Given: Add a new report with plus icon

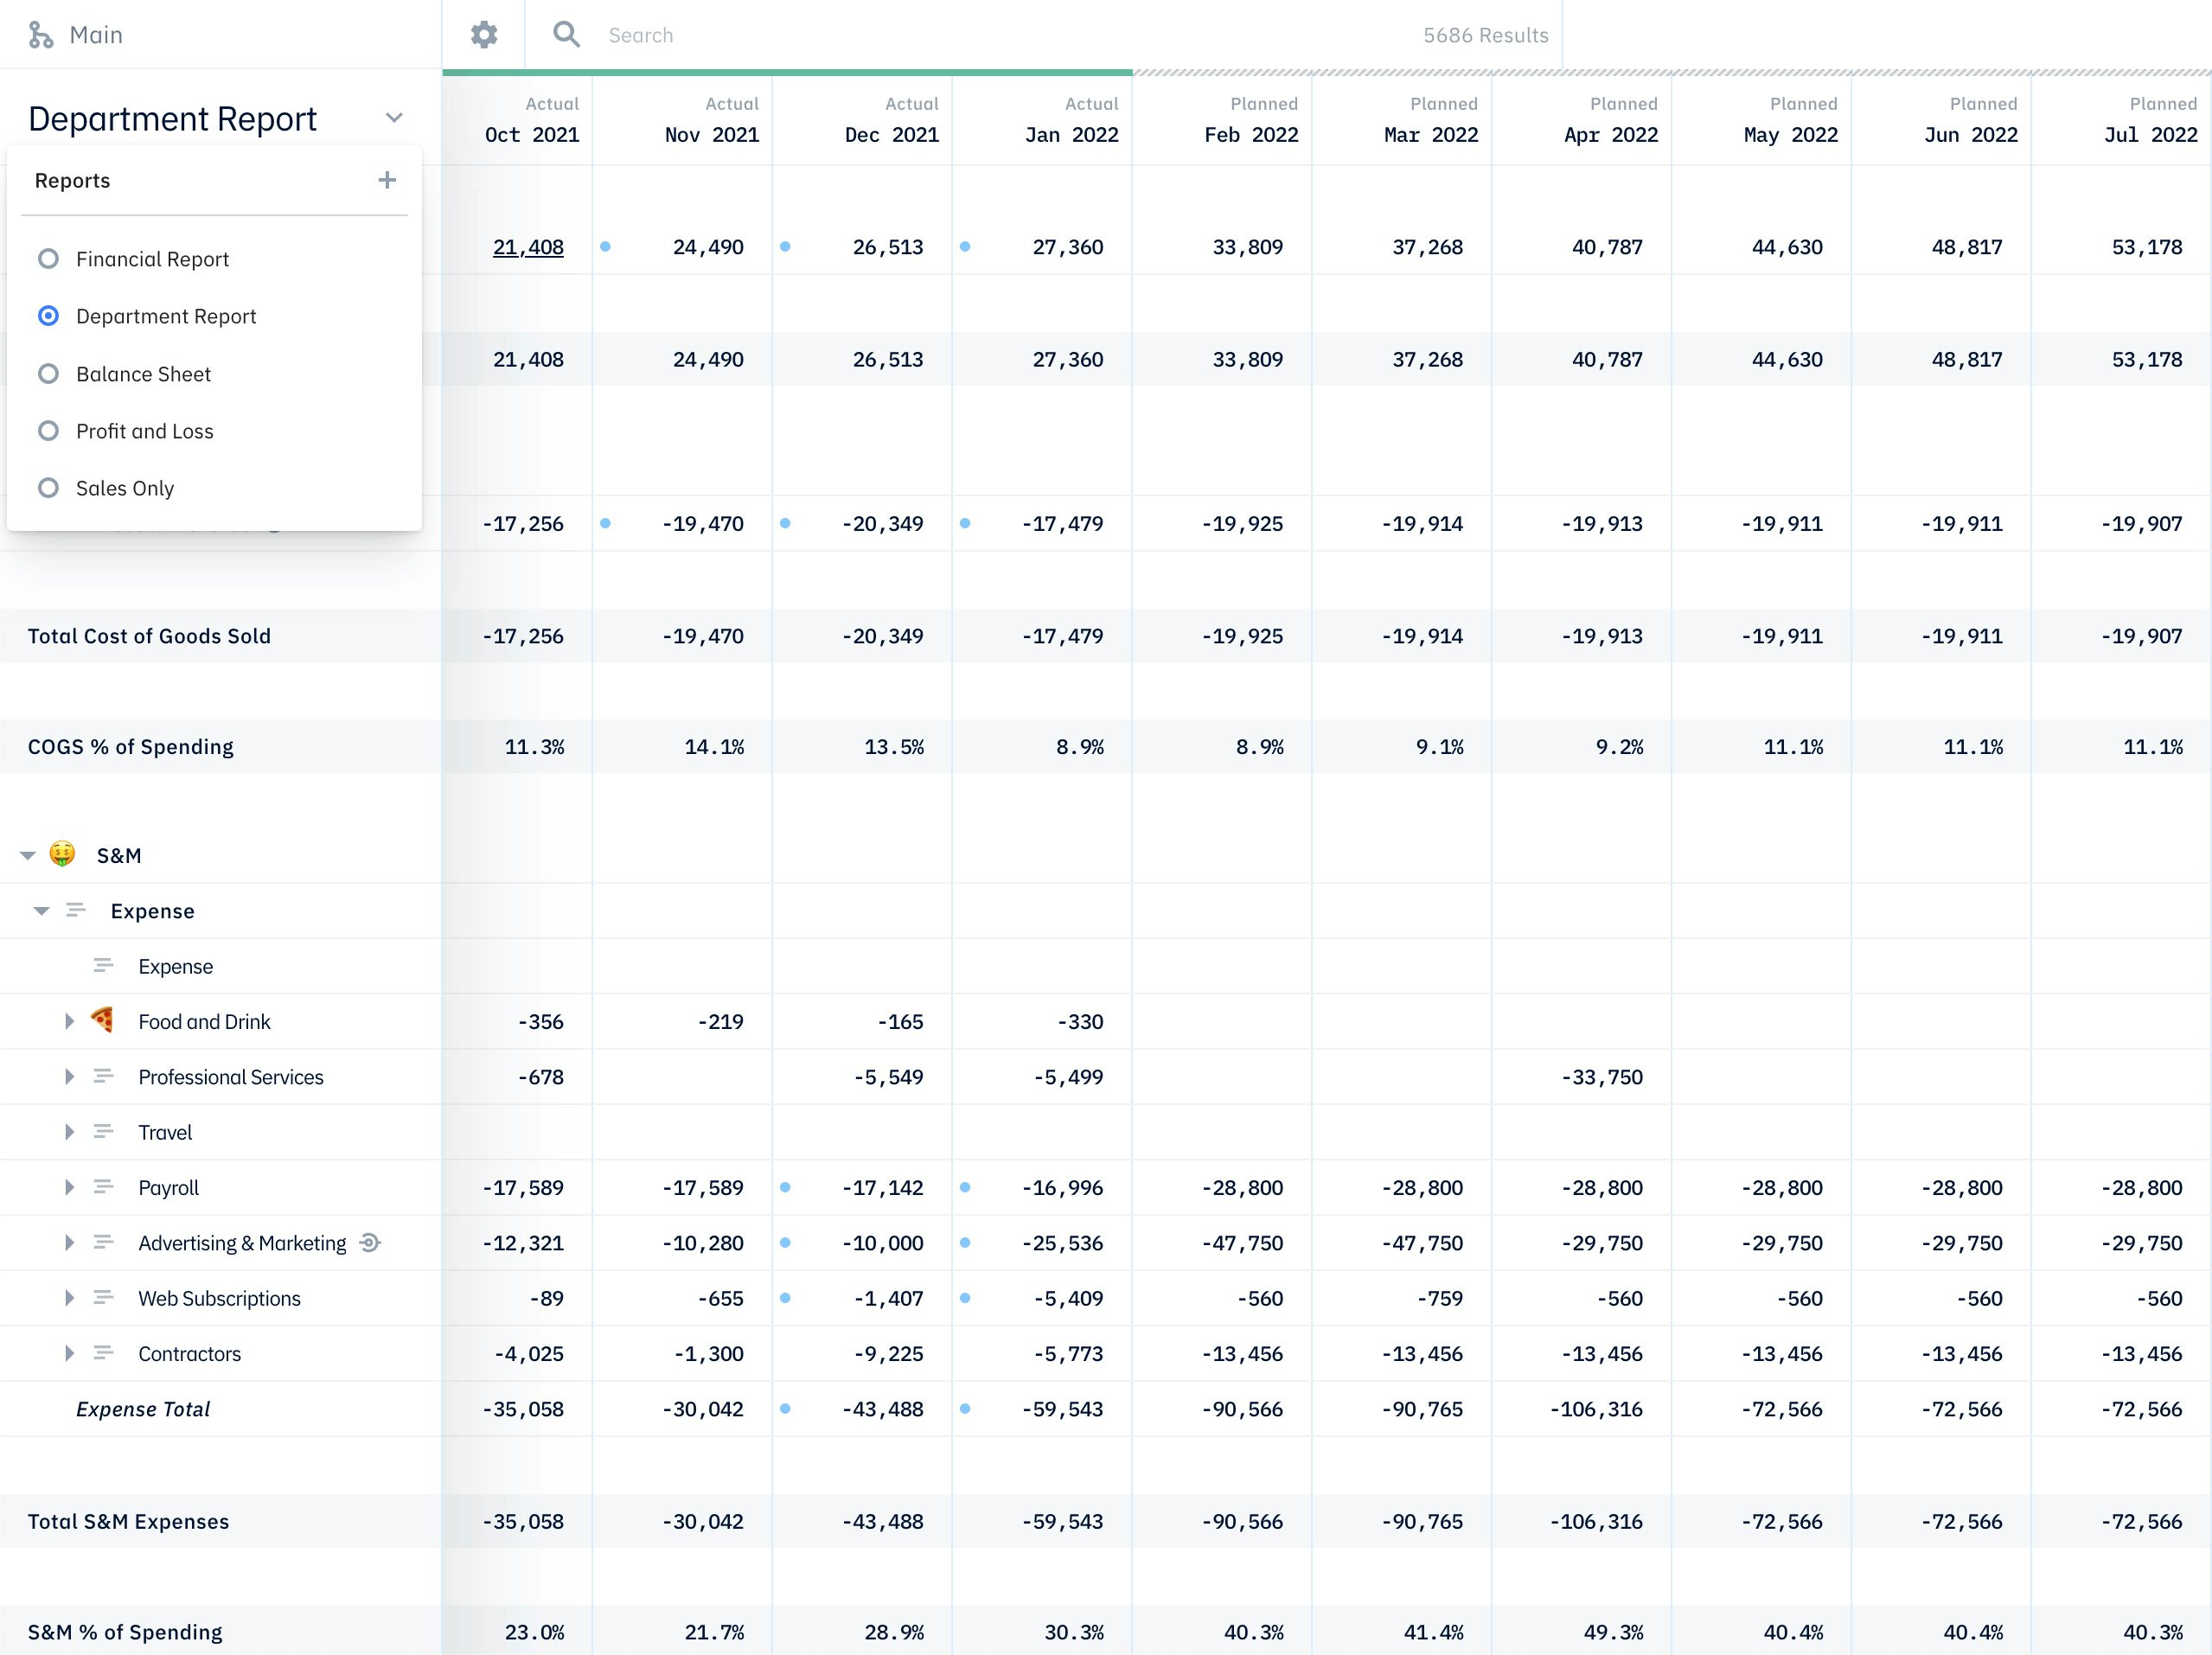Looking at the screenshot, I should 387,180.
